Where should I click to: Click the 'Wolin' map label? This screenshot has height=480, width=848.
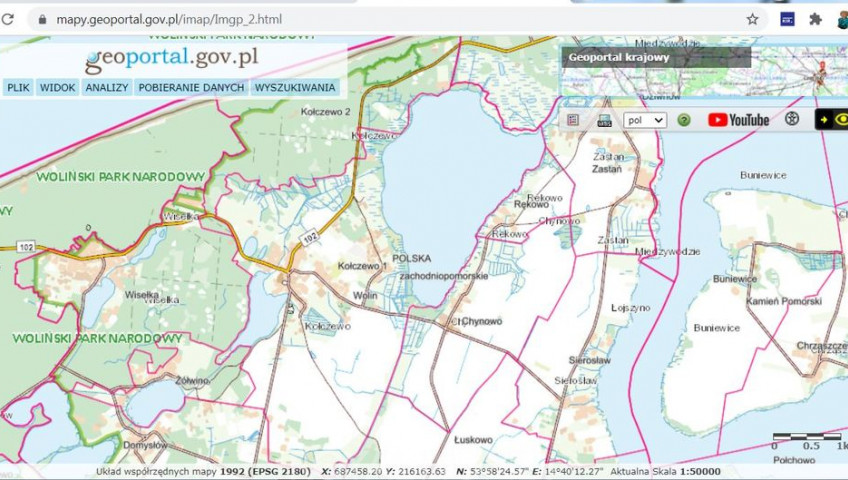coord(365,296)
